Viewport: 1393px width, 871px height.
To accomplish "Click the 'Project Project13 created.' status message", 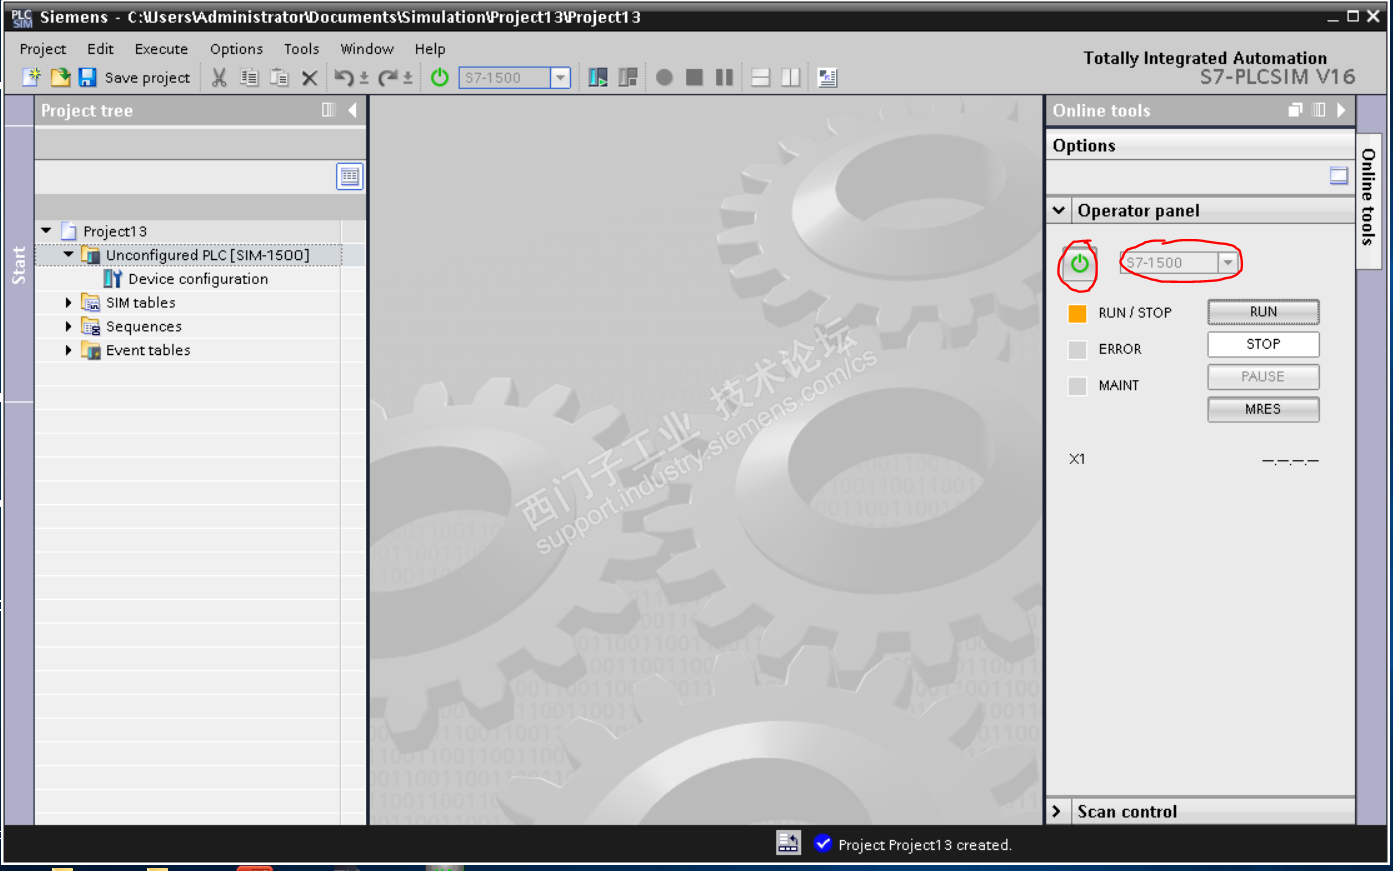I will point(925,845).
